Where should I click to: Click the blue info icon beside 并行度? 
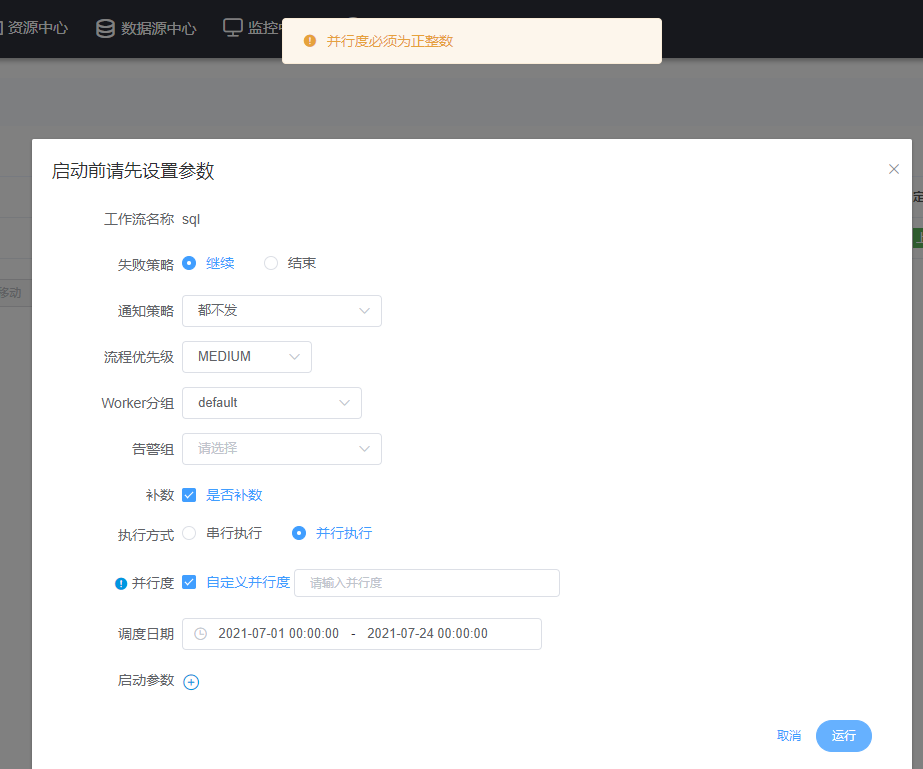[121, 584]
